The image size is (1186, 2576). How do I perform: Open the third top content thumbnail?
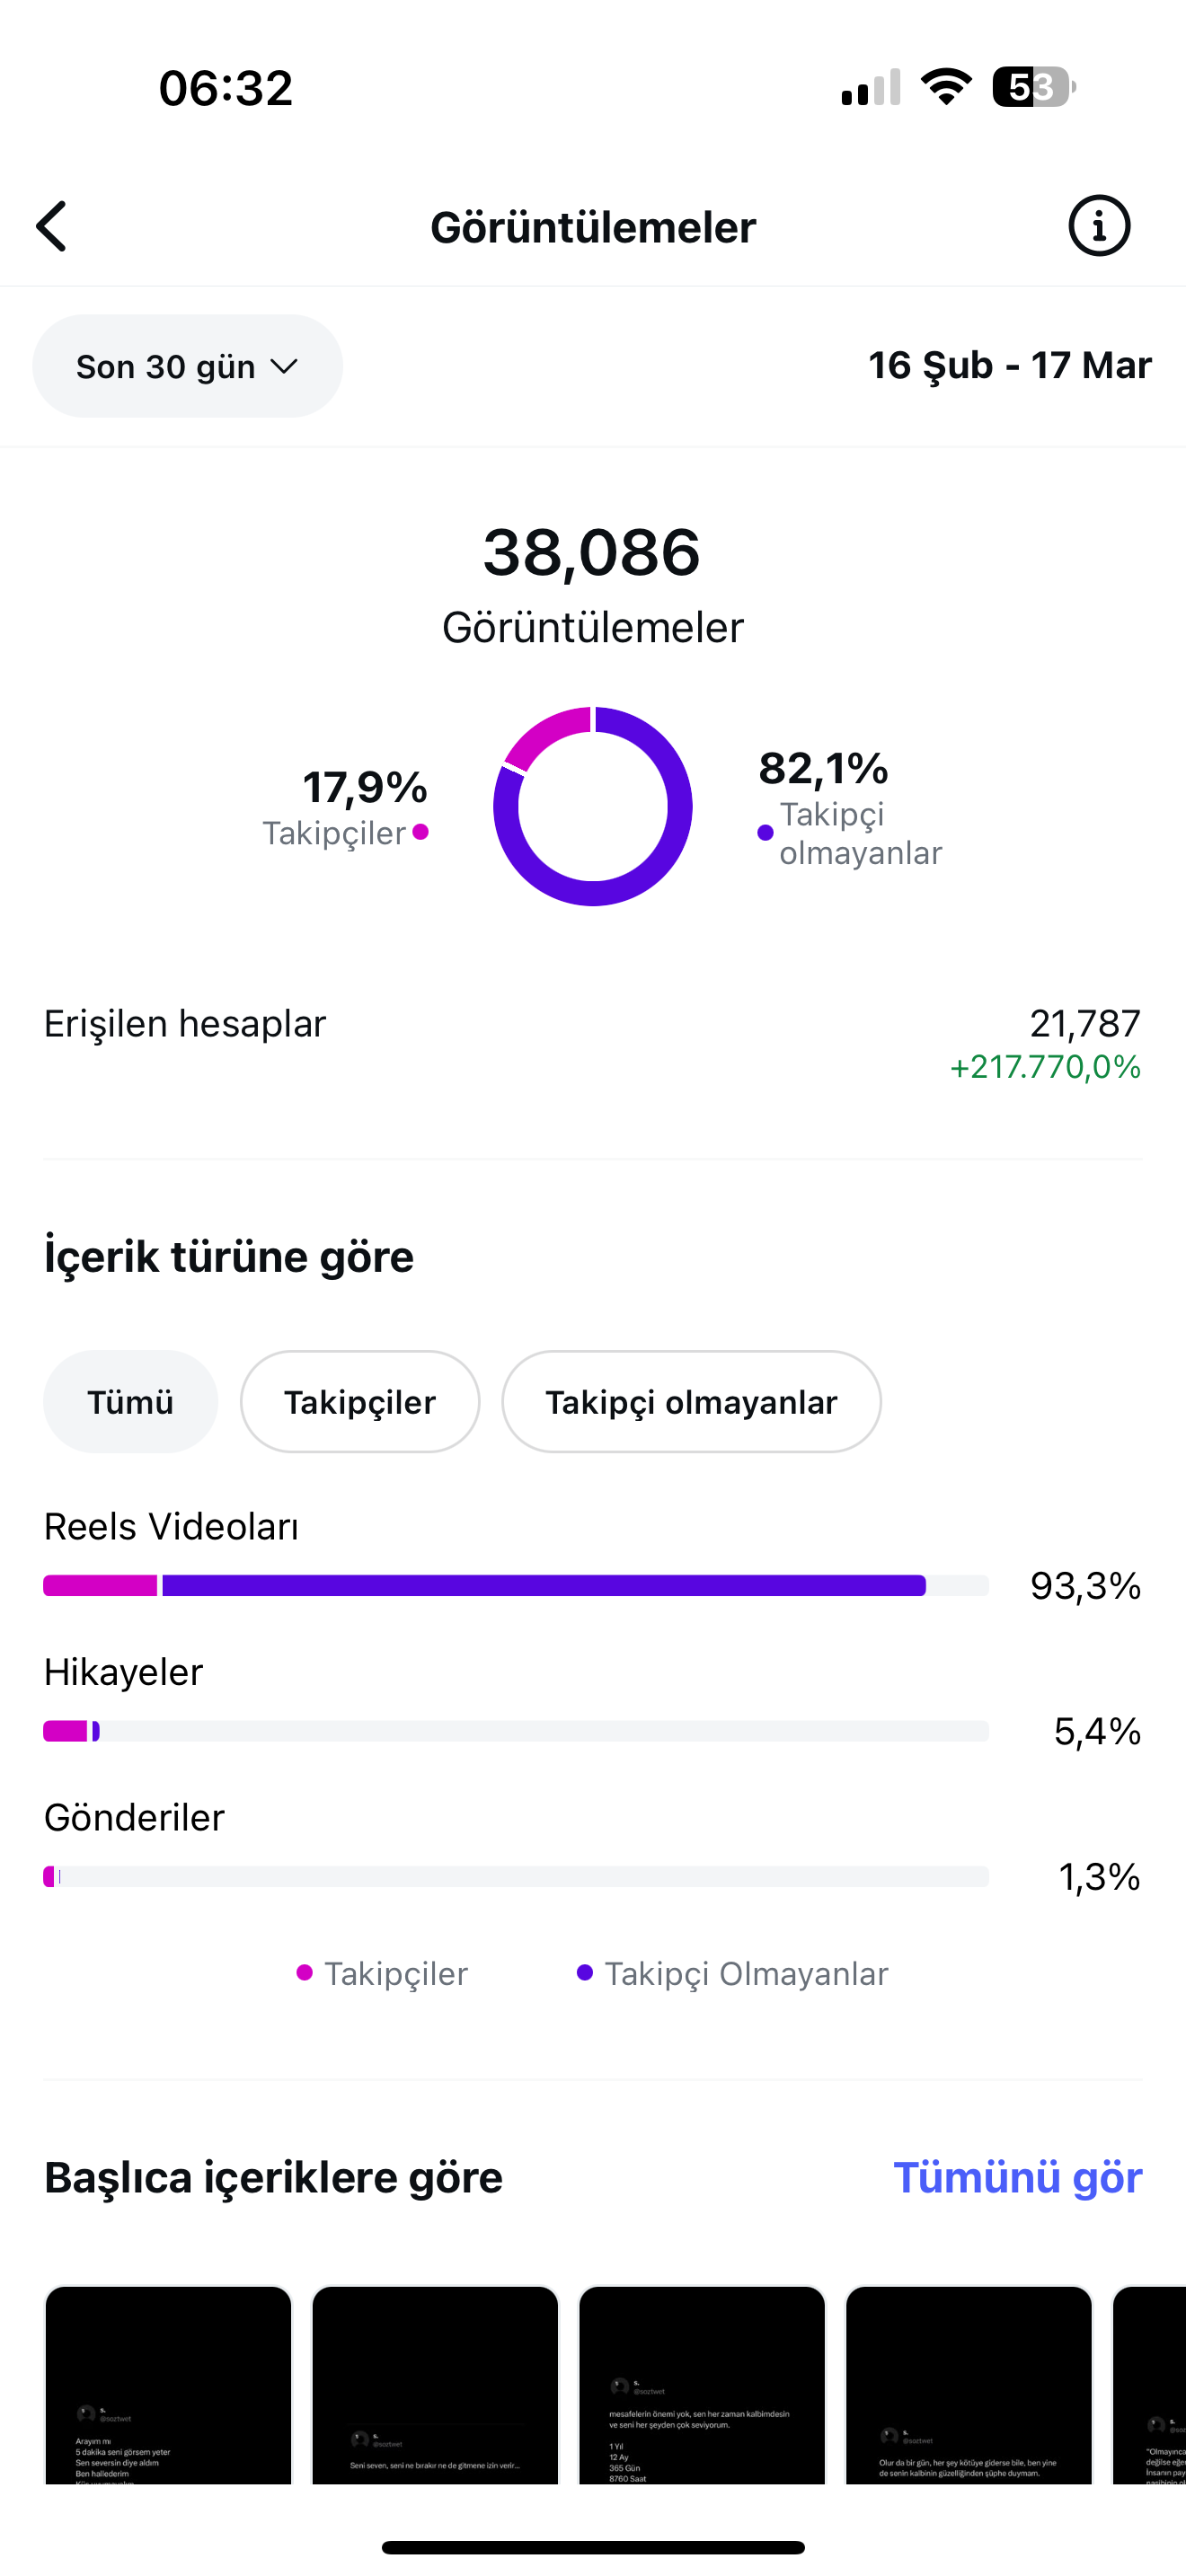point(702,2384)
